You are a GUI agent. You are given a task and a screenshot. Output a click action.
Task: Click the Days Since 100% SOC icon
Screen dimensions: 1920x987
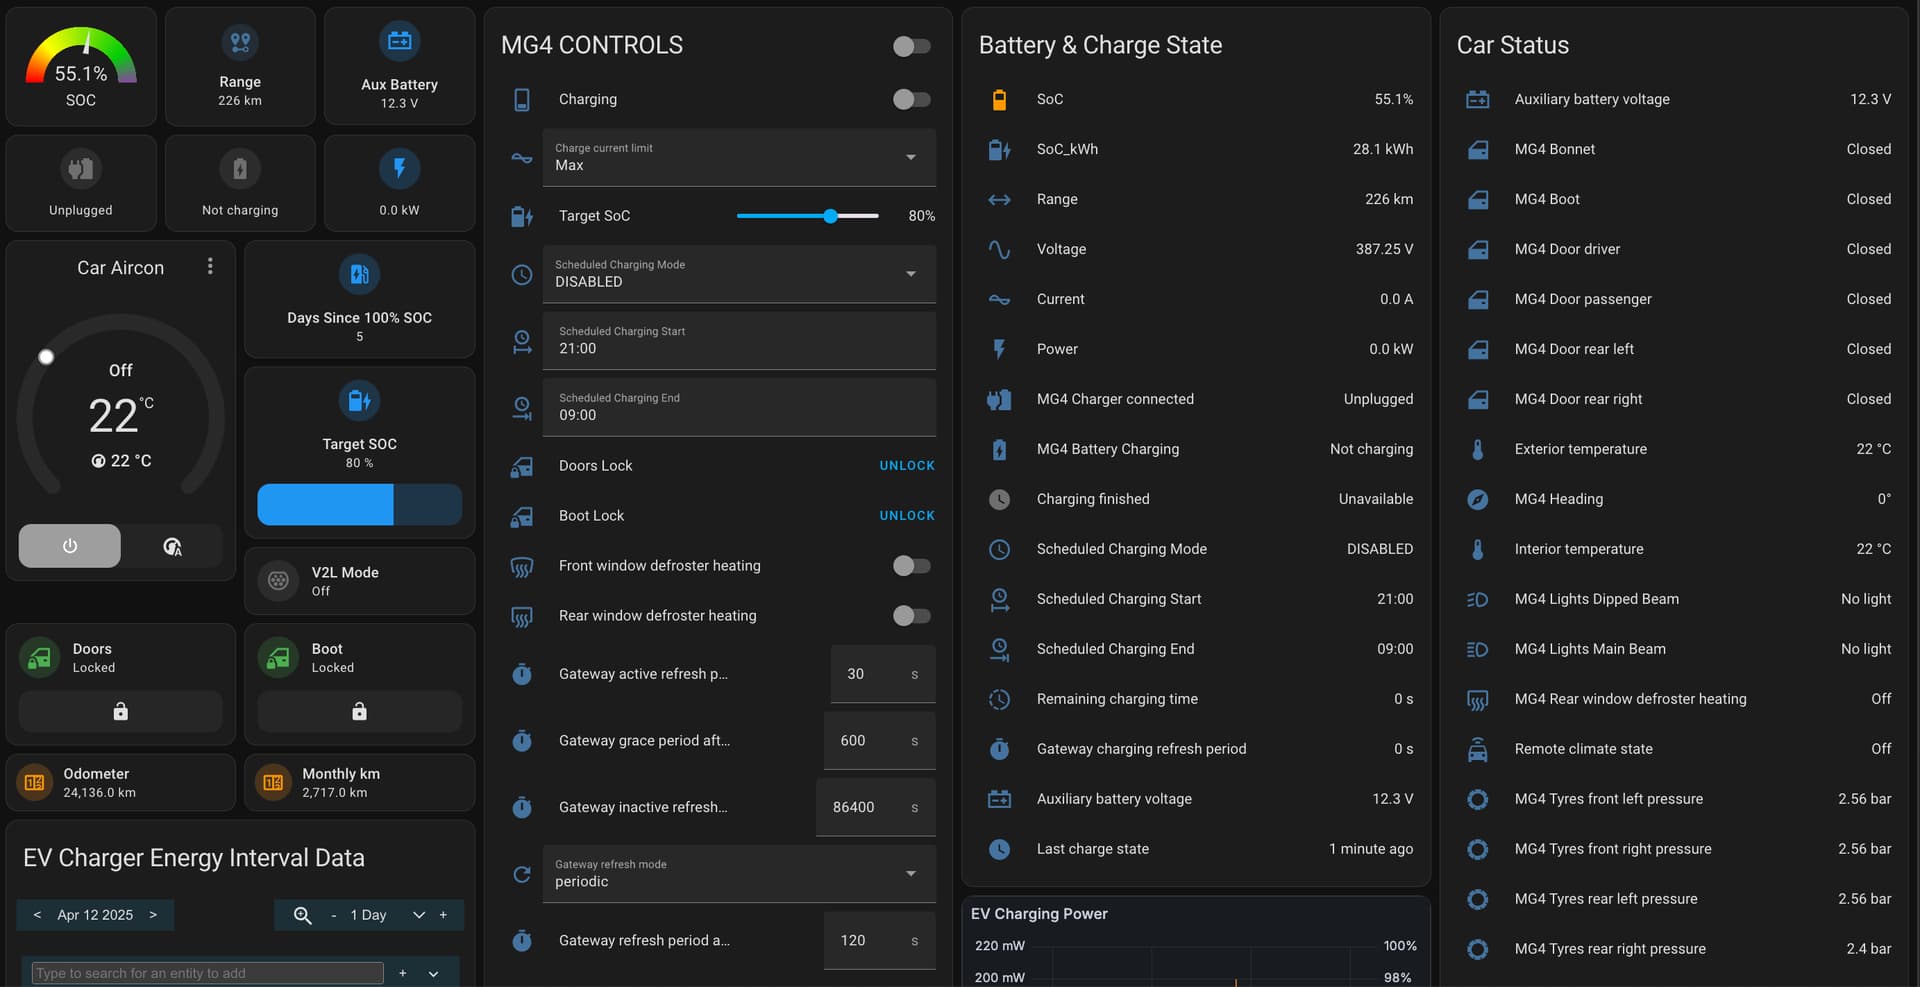359,275
